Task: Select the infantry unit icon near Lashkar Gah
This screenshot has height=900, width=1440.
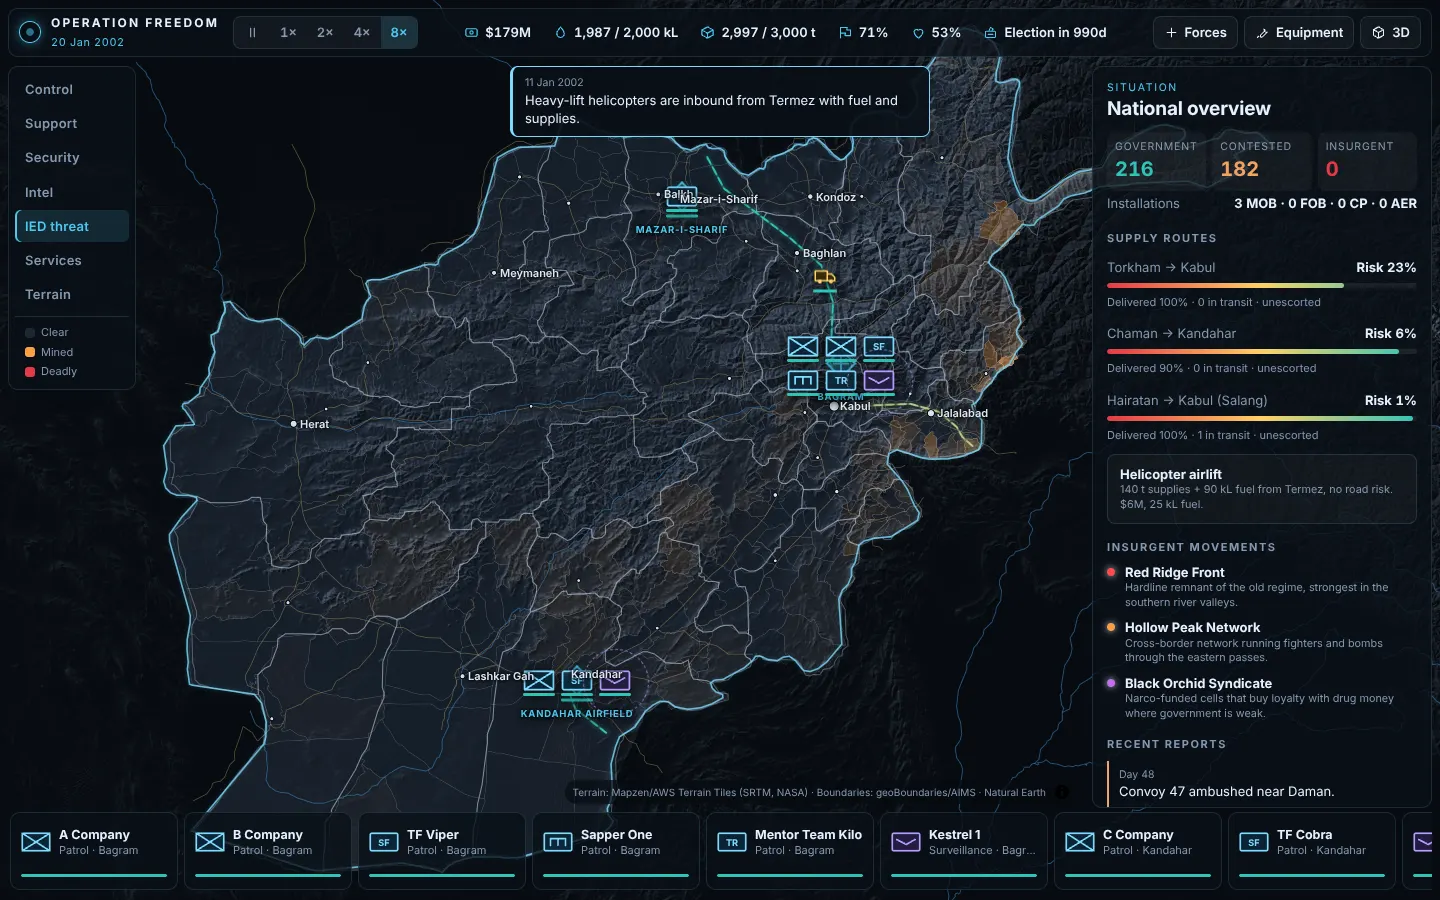Action: 539,681
